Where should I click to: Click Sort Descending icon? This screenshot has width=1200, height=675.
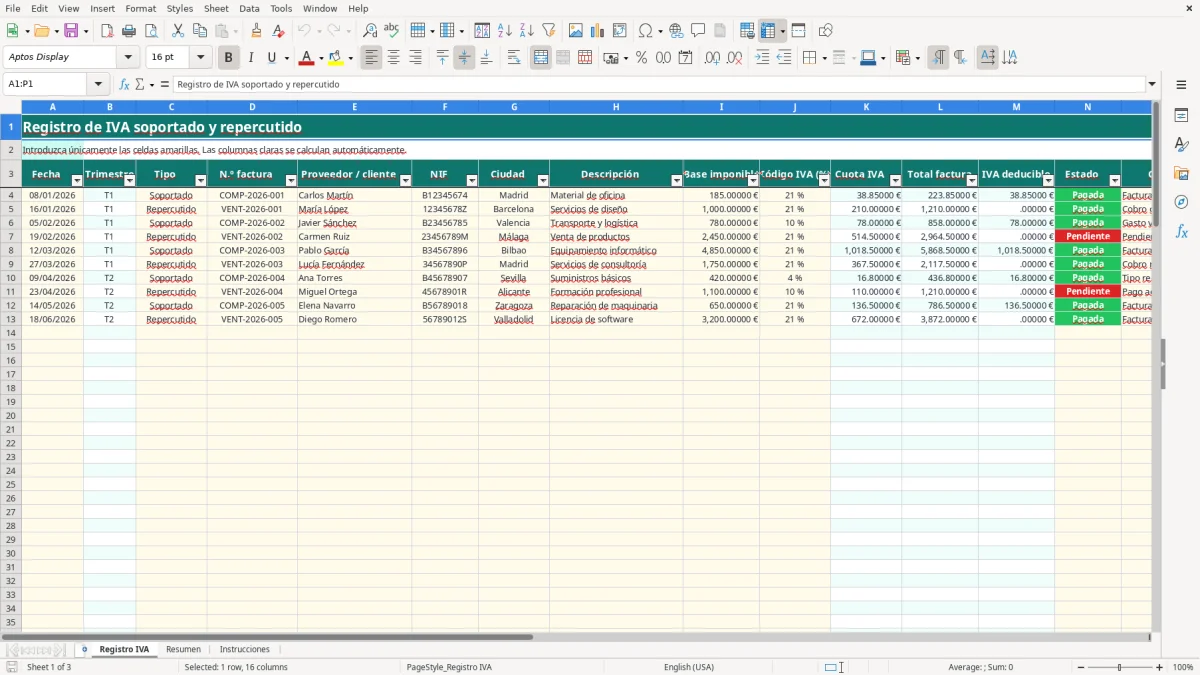(527, 31)
